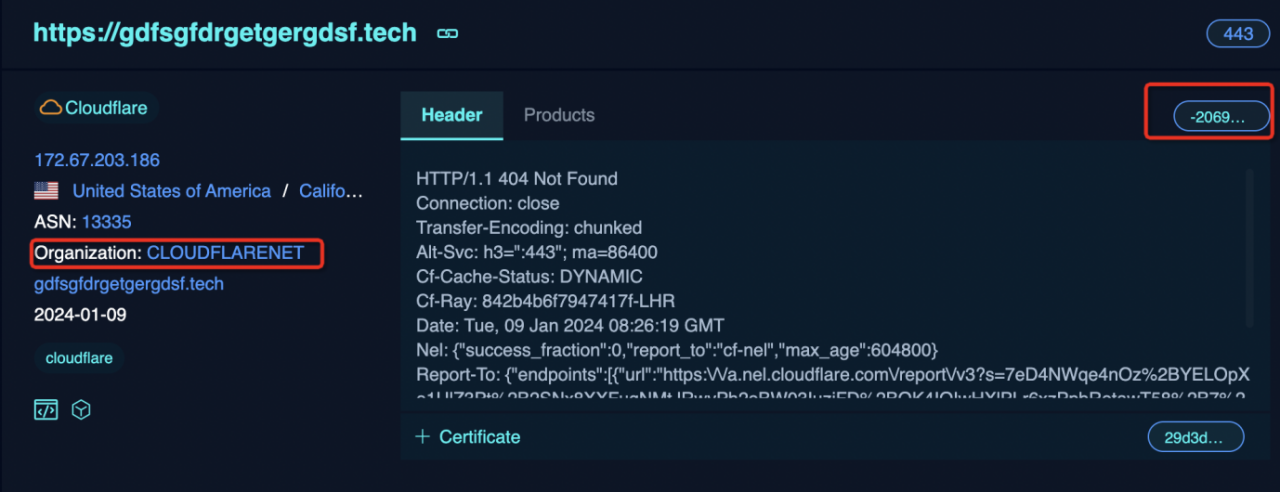Image resolution: width=1280 pixels, height=492 pixels.
Task: Select the Header tab
Action: (452, 115)
